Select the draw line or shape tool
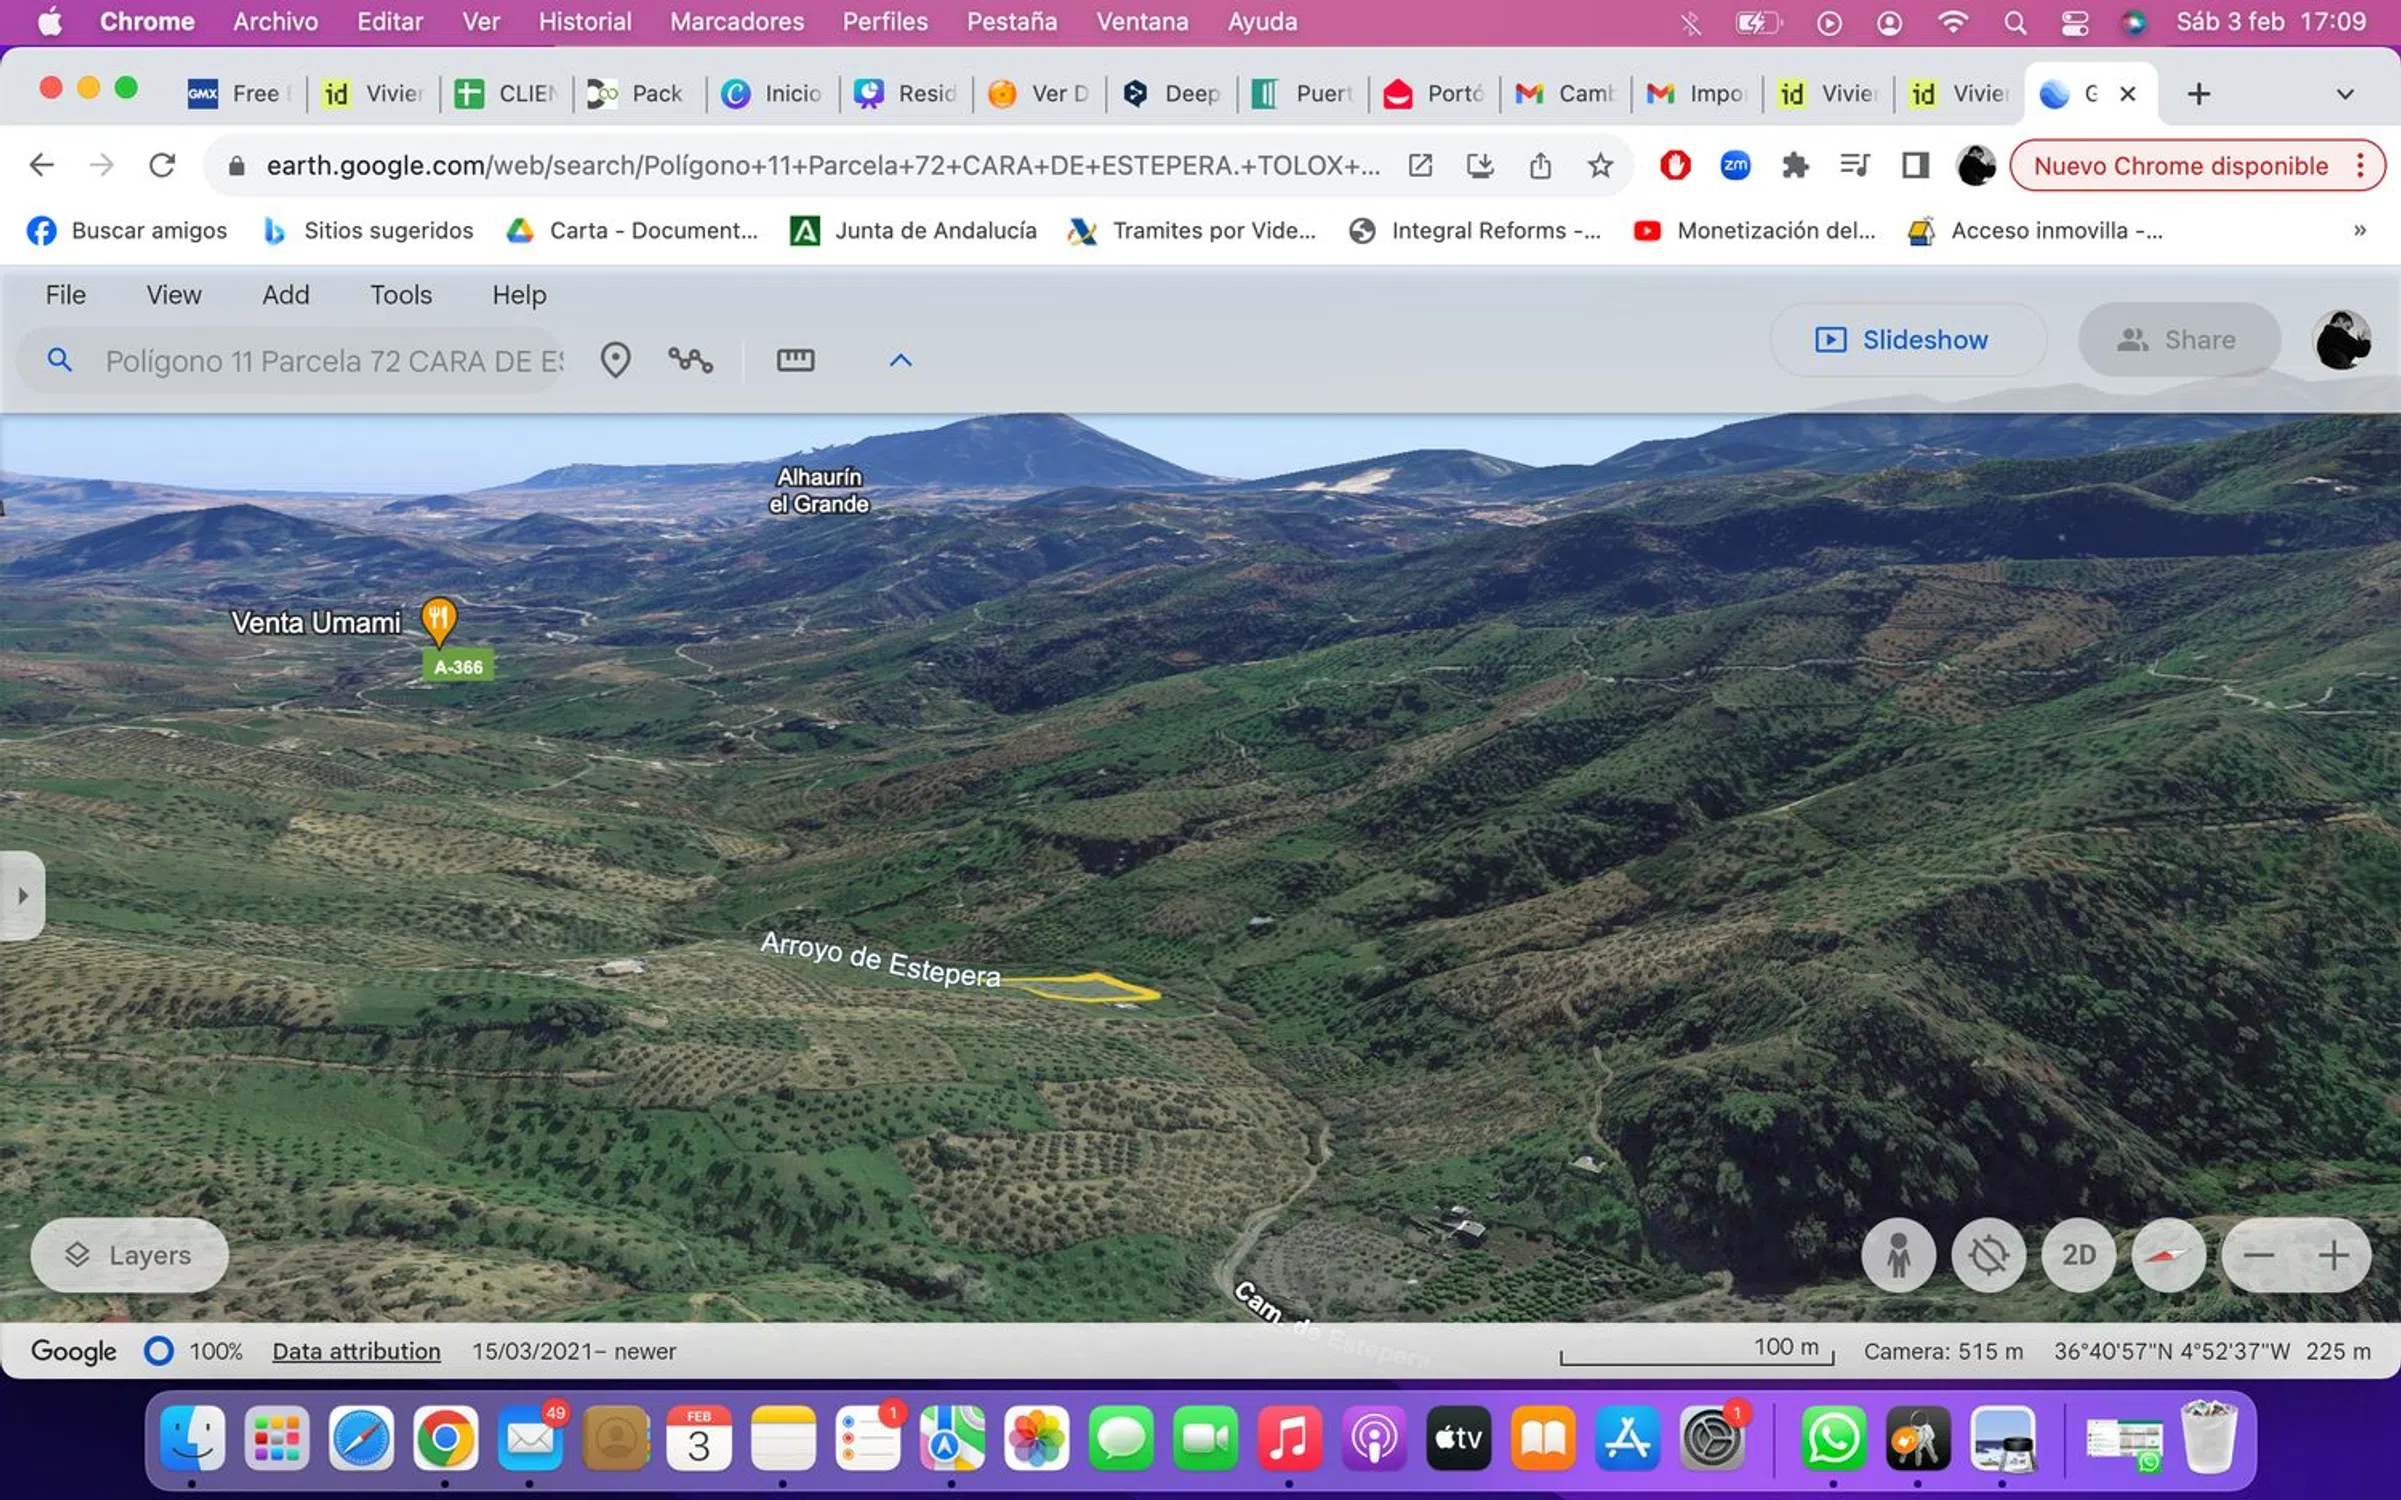 [690, 360]
